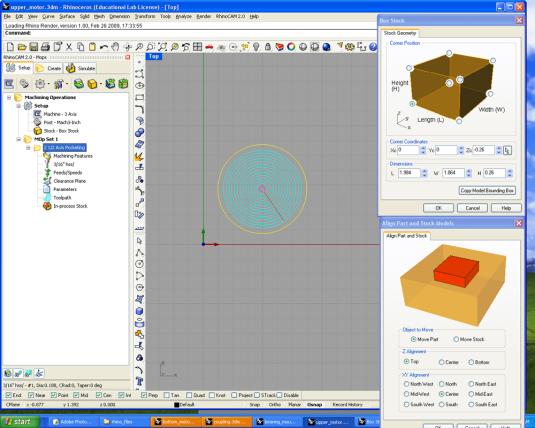
Task: Click the Undo arrow icon
Action: tap(104, 47)
